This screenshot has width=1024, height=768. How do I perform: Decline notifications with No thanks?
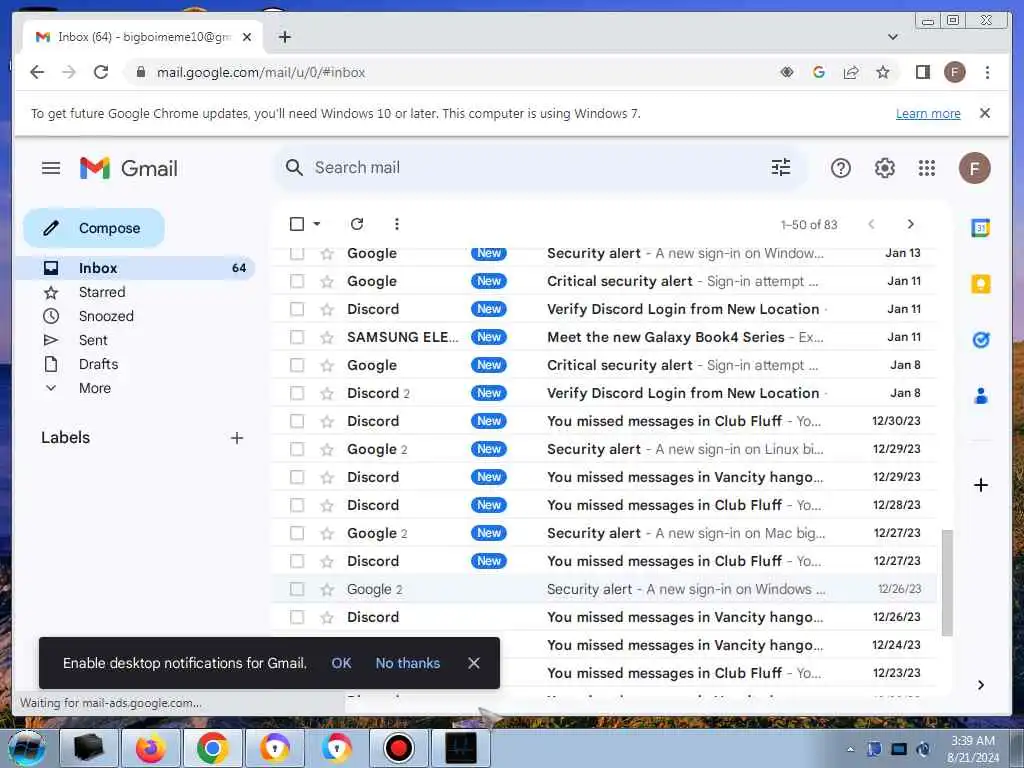tap(408, 663)
